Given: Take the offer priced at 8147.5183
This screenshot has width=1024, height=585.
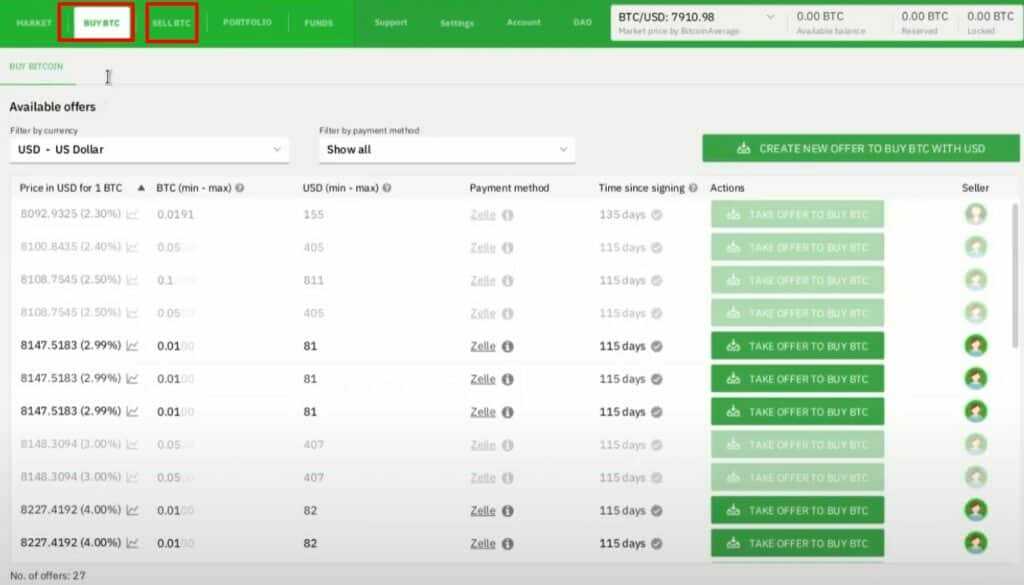Looking at the screenshot, I should click(x=797, y=346).
